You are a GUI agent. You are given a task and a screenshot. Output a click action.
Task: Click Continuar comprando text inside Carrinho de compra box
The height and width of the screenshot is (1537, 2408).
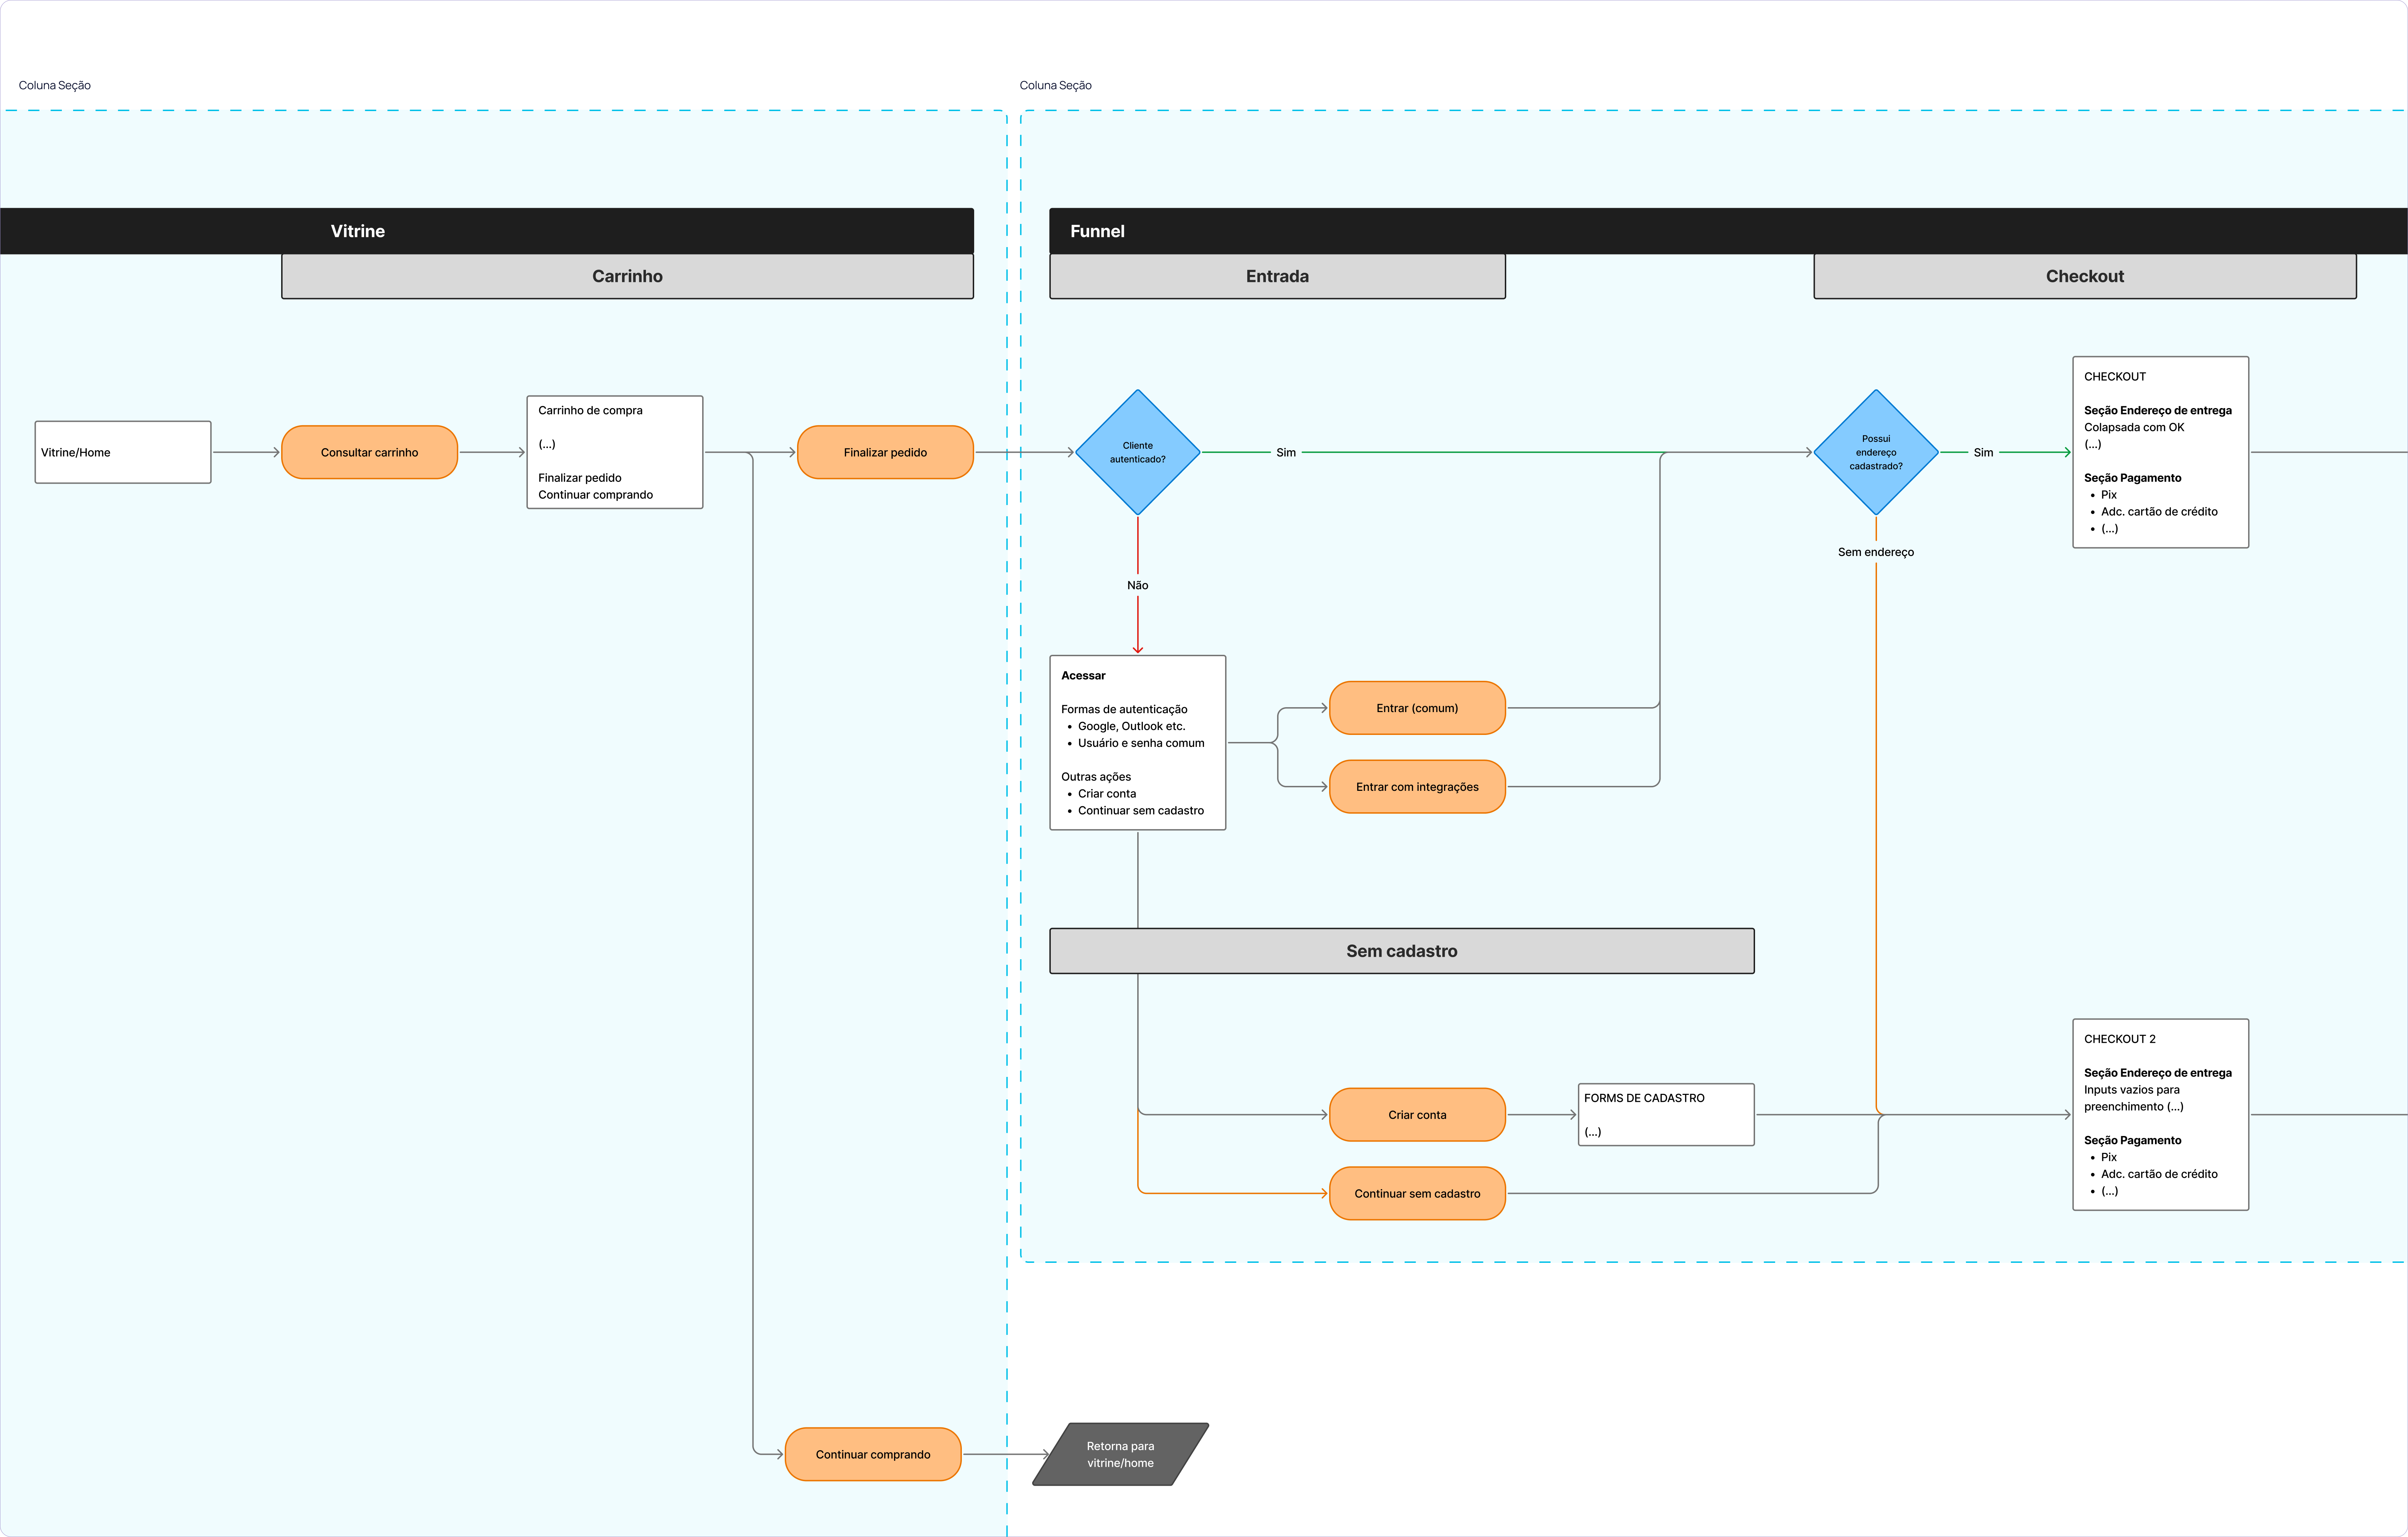[x=596, y=495]
